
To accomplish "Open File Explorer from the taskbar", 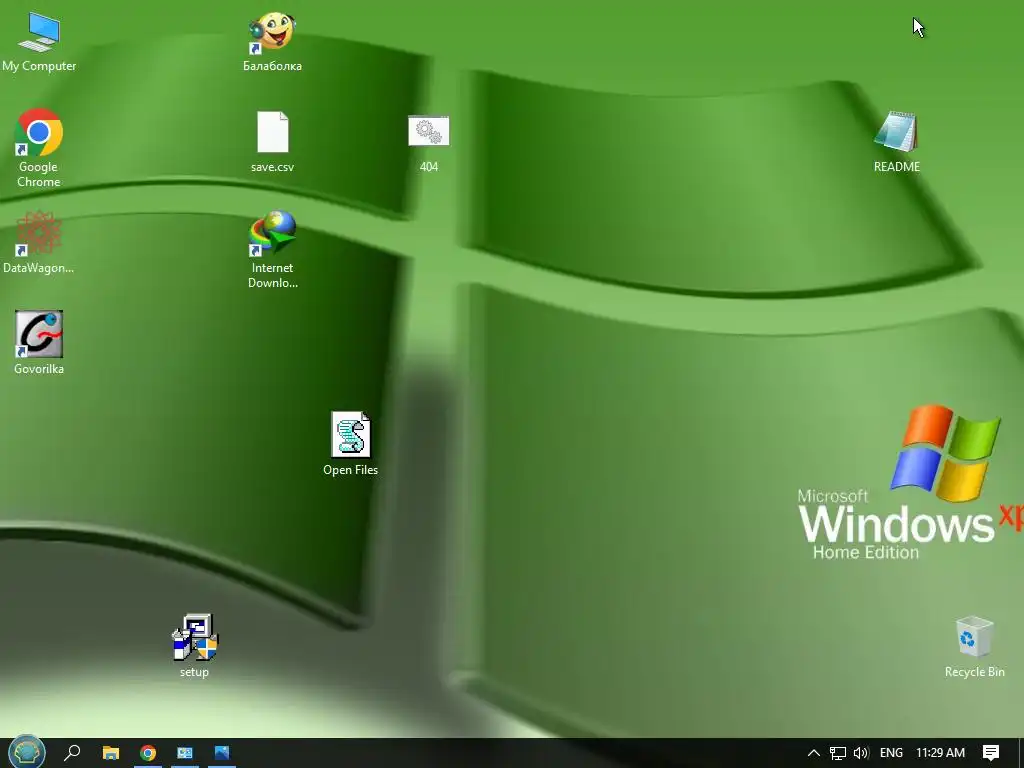I will 111,753.
